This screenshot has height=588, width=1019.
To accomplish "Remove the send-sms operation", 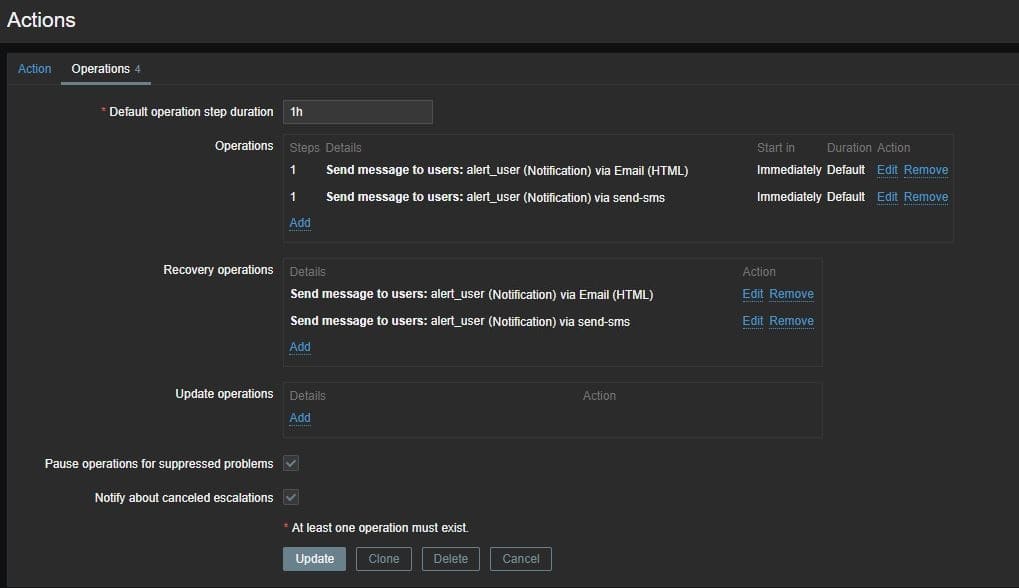I will (x=925, y=197).
